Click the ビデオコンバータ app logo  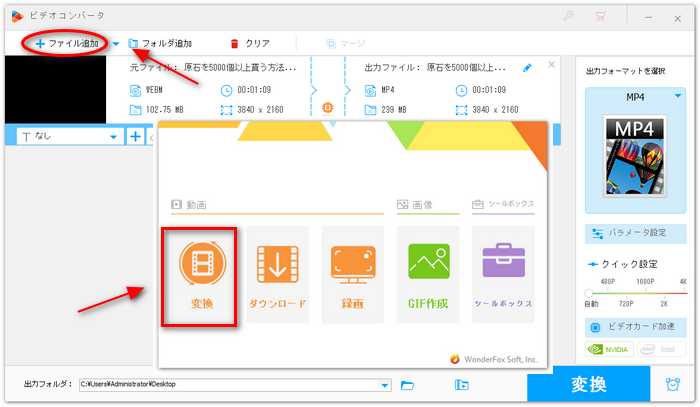click(17, 17)
